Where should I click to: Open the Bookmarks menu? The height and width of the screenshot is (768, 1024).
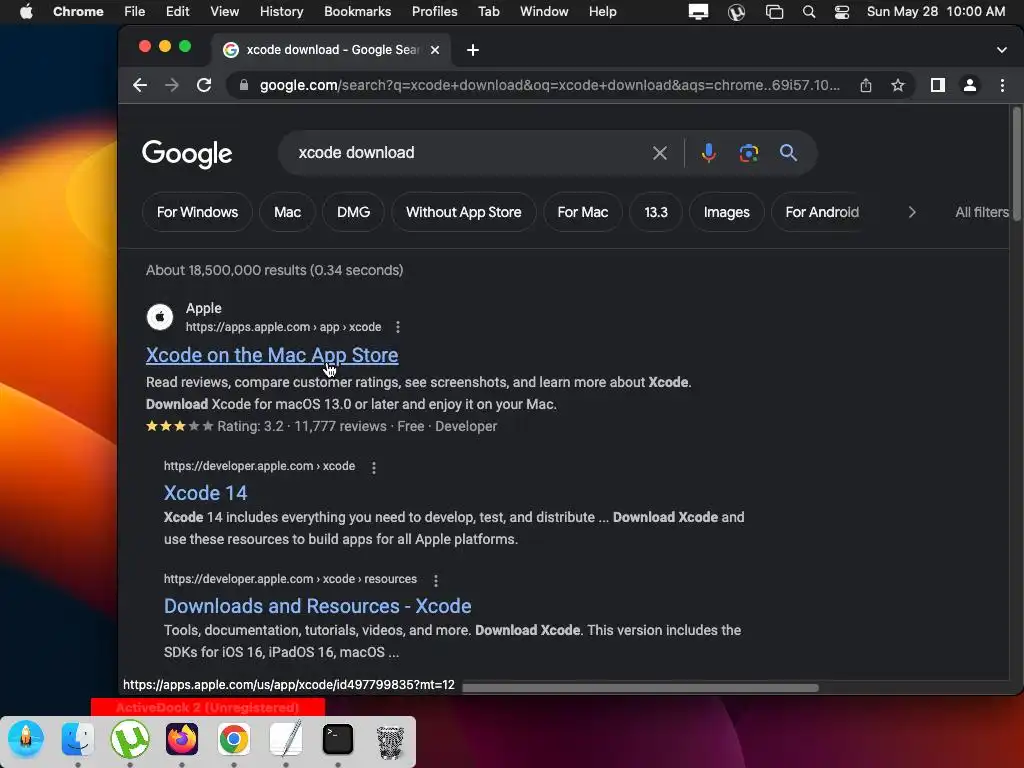357,12
